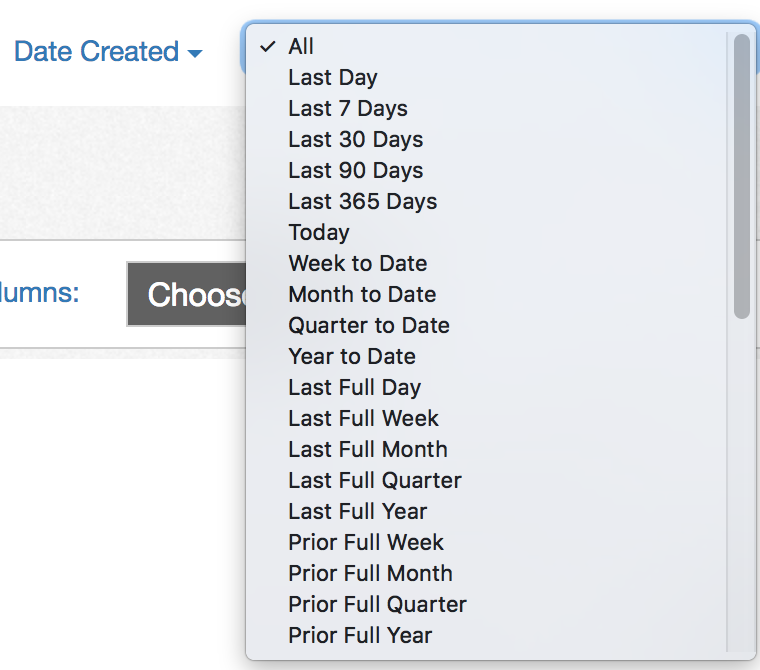The height and width of the screenshot is (670, 760).
Task: Click the dropdown list scrollbar thumb
Action: click(741, 177)
